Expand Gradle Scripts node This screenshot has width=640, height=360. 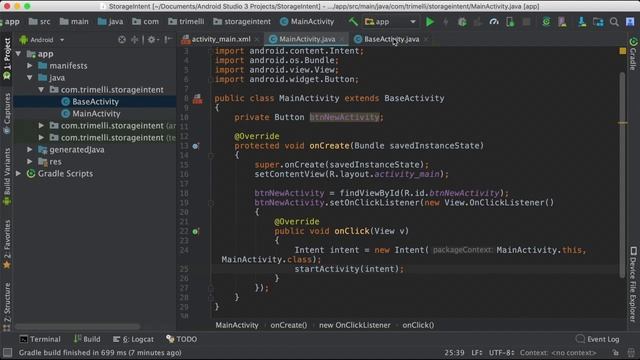[18, 173]
